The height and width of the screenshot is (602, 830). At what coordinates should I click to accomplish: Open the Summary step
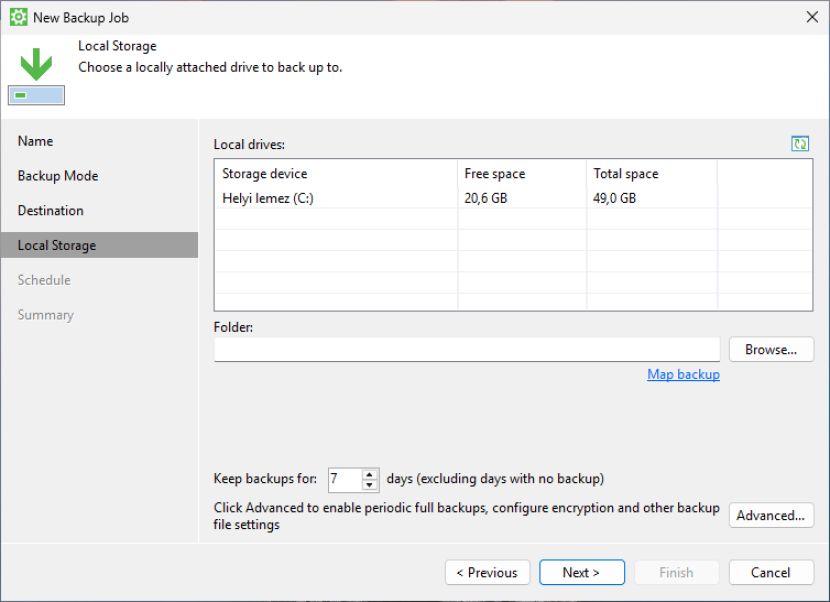[46, 315]
